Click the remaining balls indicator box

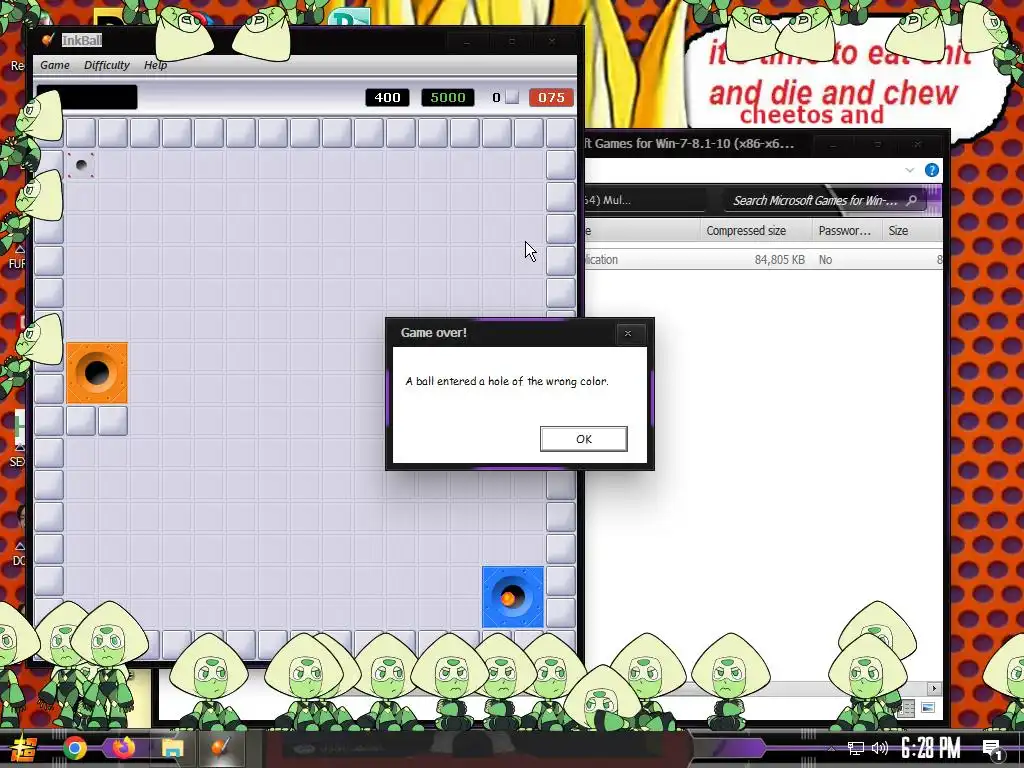click(512, 97)
